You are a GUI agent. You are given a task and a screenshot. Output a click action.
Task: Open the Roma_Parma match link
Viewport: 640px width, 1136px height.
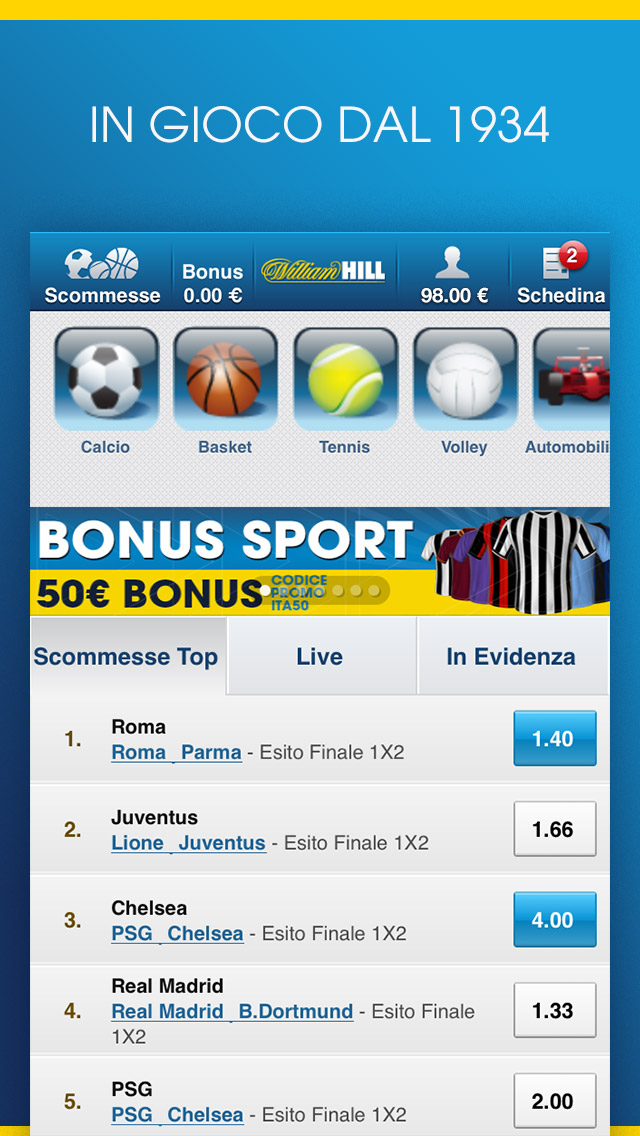[176, 753]
